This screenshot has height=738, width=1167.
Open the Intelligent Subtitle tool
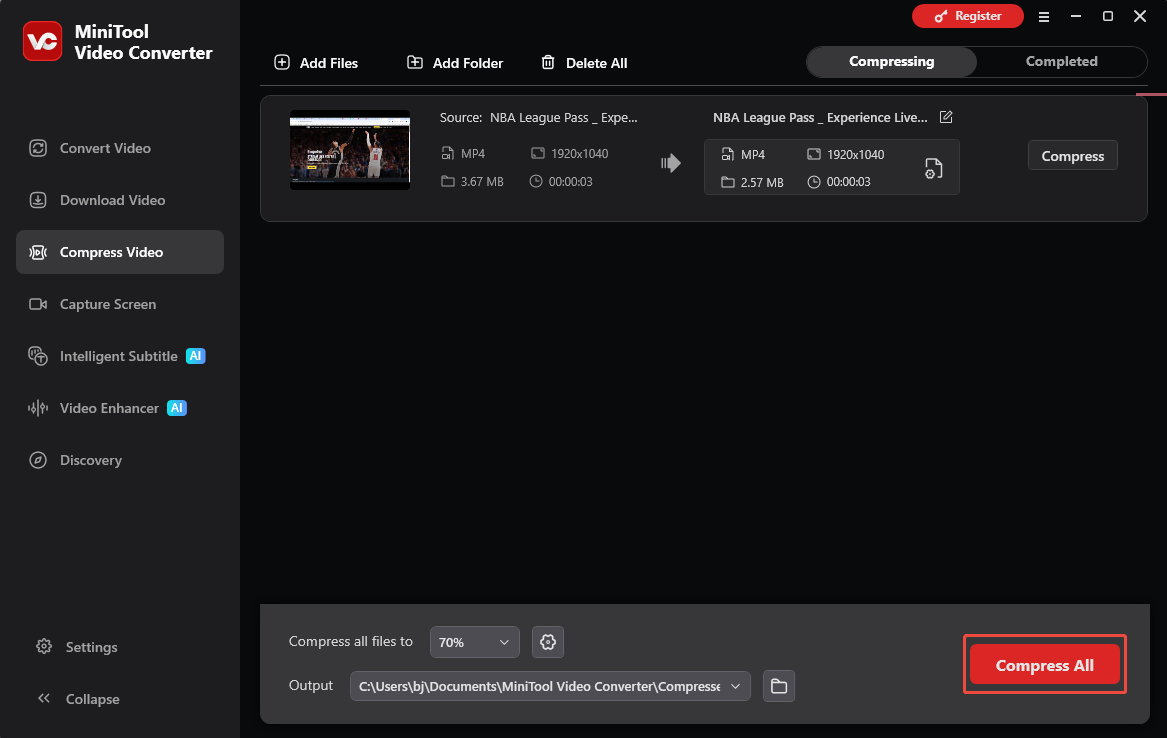pyautogui.click(x=119, y=356)
